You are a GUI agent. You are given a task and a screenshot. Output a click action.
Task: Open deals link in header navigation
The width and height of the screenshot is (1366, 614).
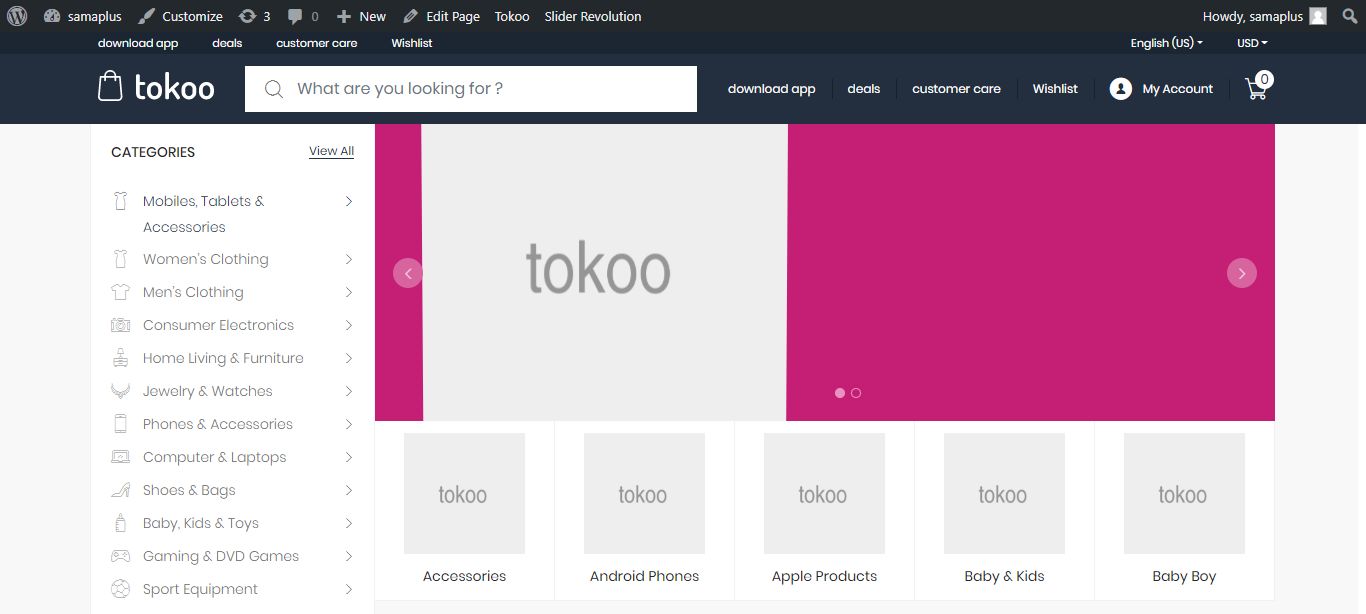click(x=864, y=89)
